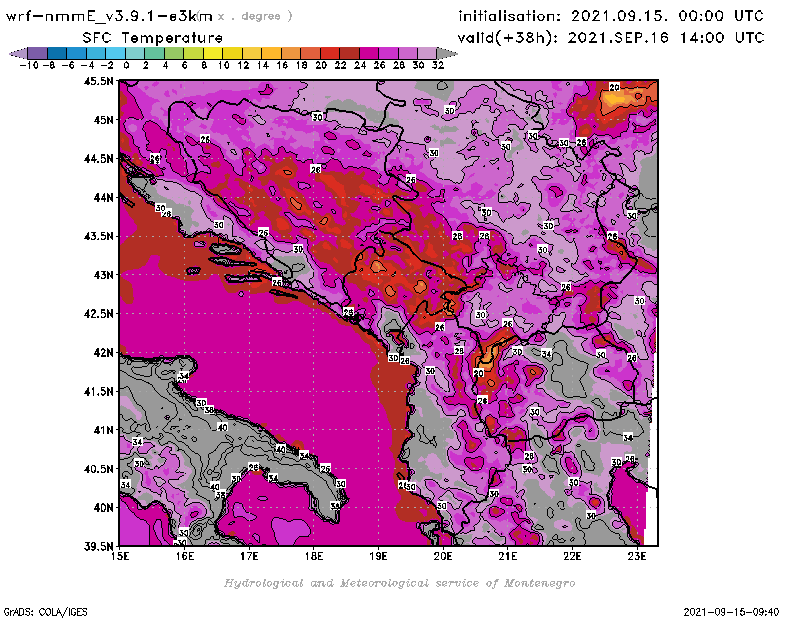This screenshot has width=800, height=618.
Task: Pick the light pink swatch between 30 and 32
Action: tap(427, 53)
